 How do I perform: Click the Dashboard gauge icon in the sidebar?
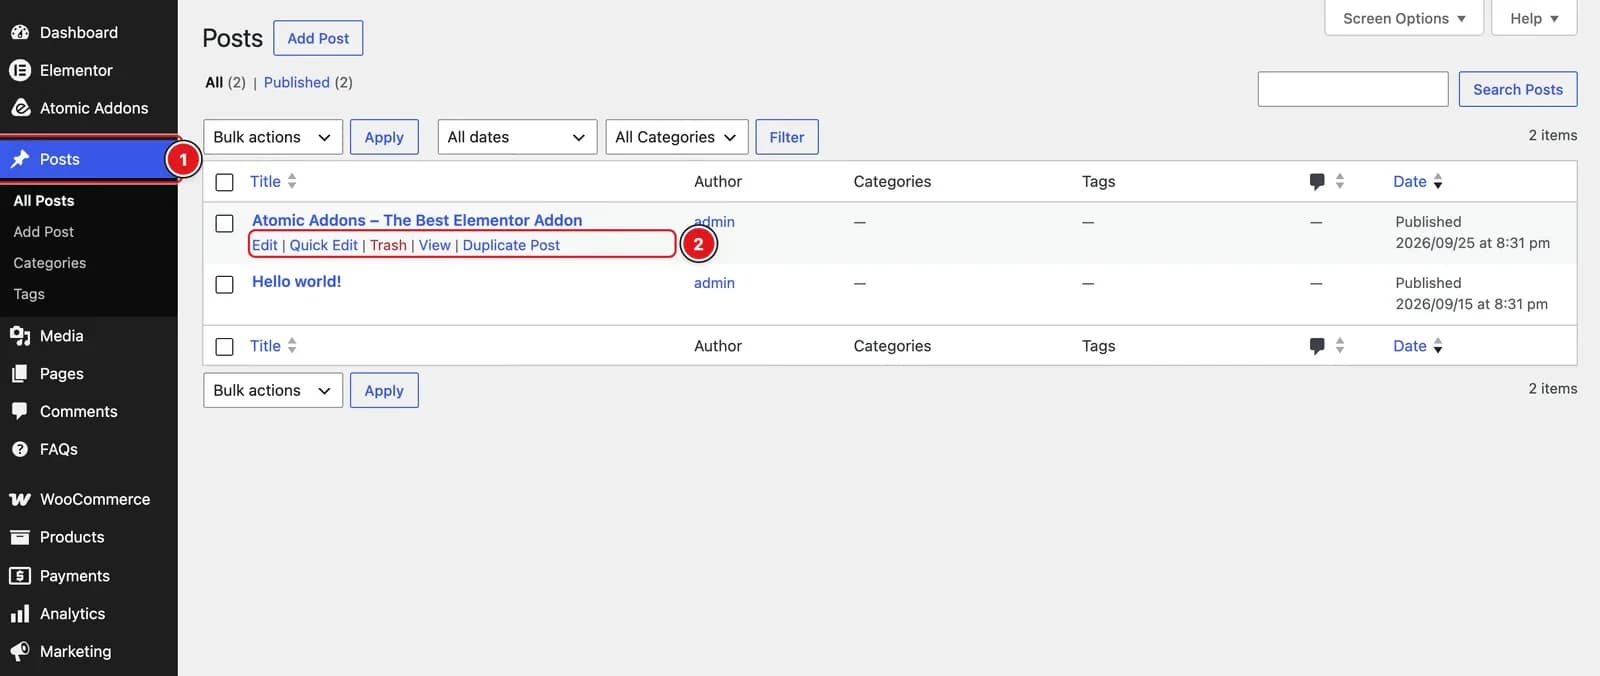(19, 32)
